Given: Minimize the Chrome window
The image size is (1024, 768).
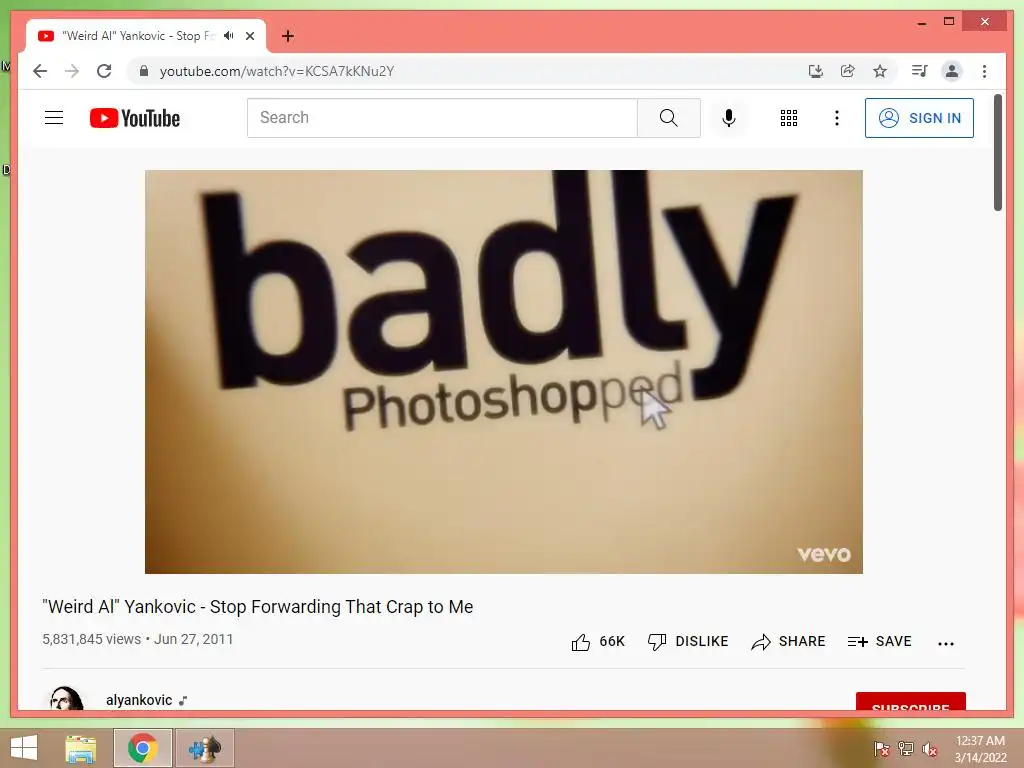Looking at the screenshot, I should point(922,22).
